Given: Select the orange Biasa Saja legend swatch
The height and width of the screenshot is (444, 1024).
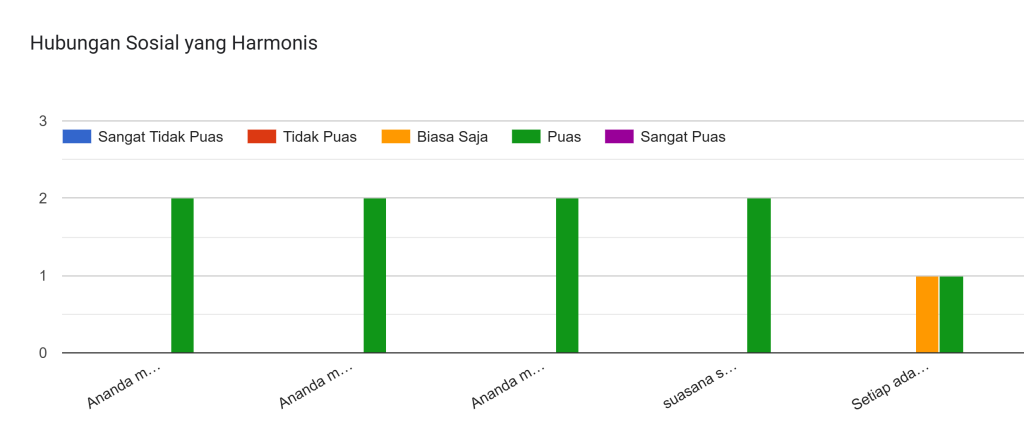Looking at the screenshot, I should coord(395,137).
